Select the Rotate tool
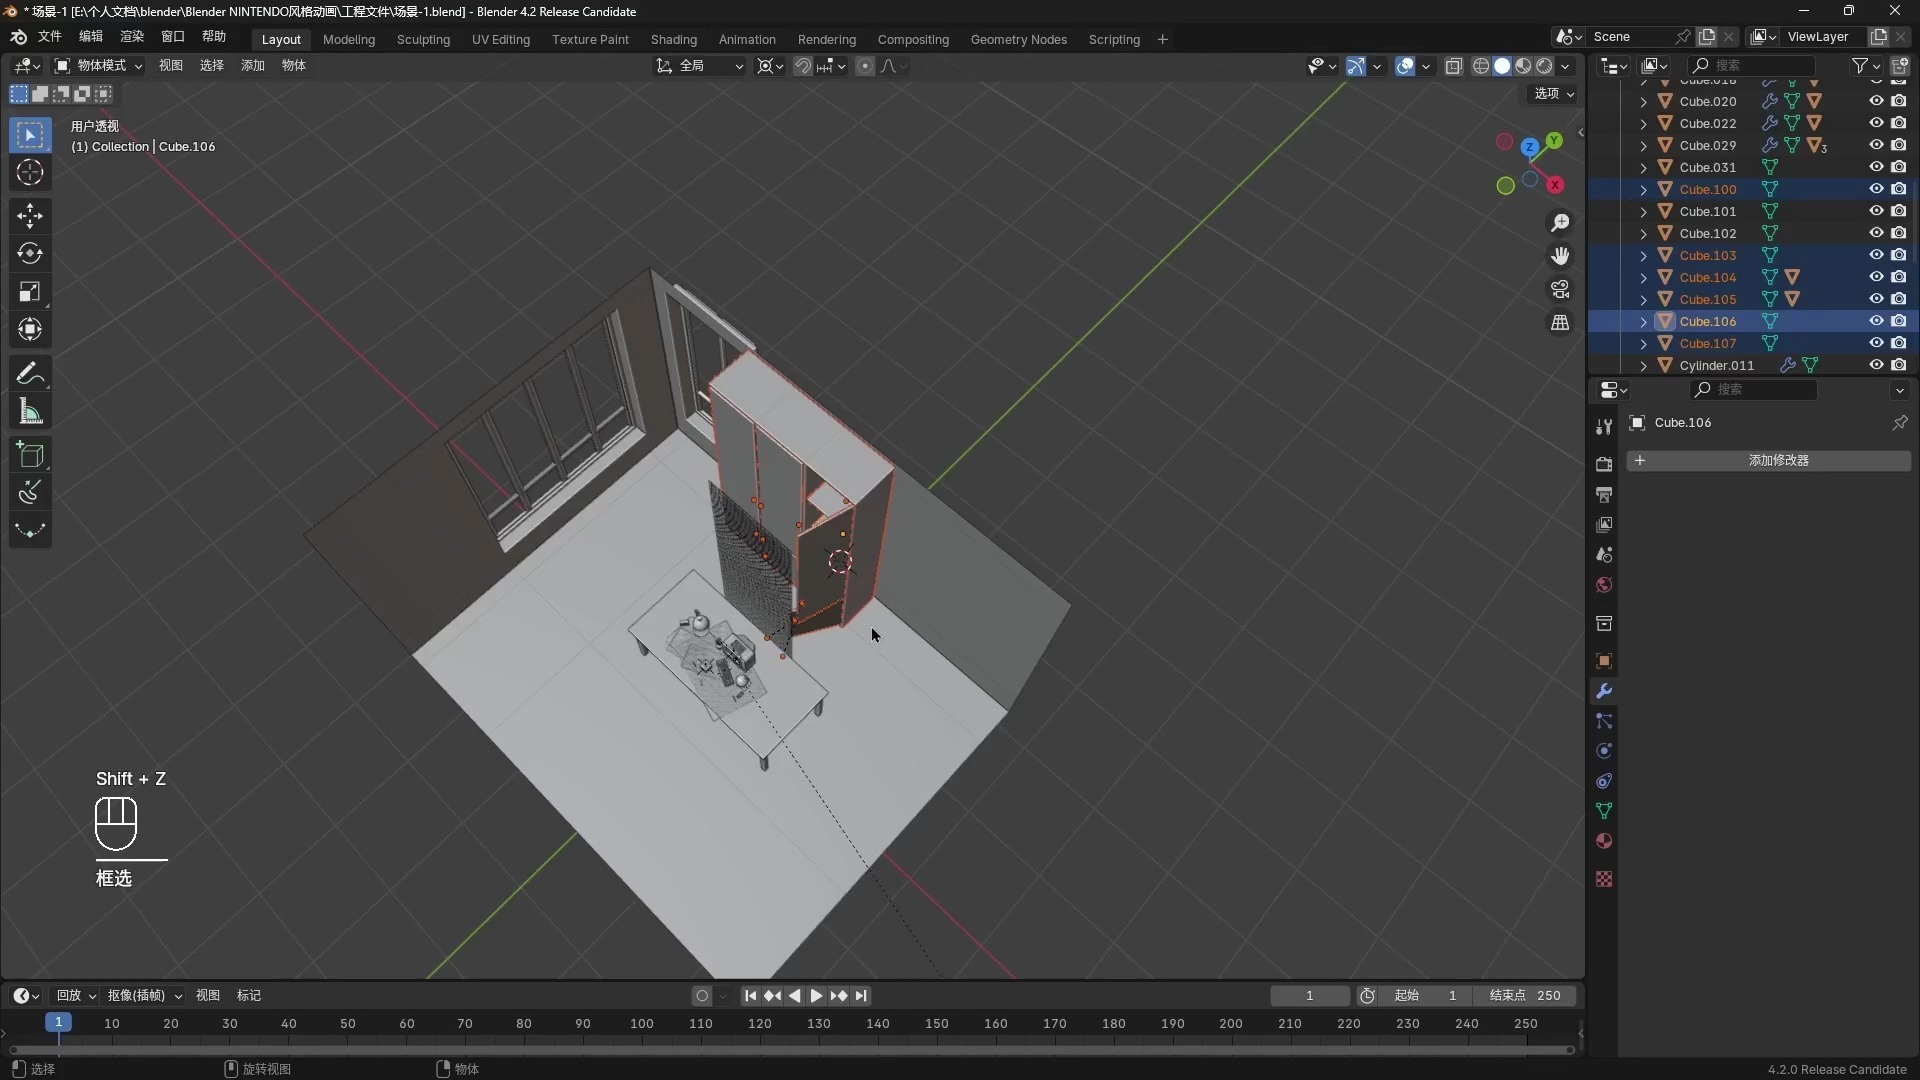 click(29, 252)
